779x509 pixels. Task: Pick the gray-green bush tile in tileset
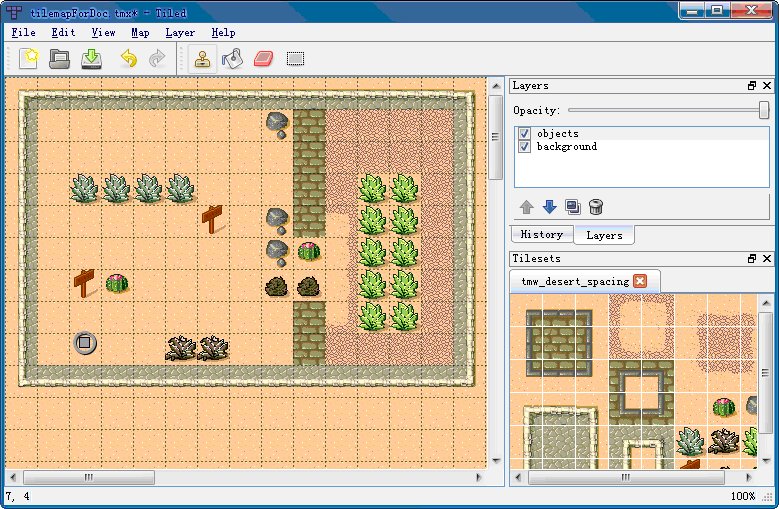691,441
